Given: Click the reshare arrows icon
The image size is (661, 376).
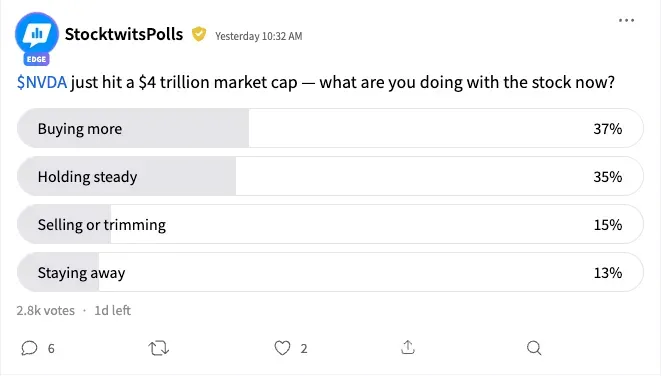Looking at the screenshot, I should click(159, 348).
